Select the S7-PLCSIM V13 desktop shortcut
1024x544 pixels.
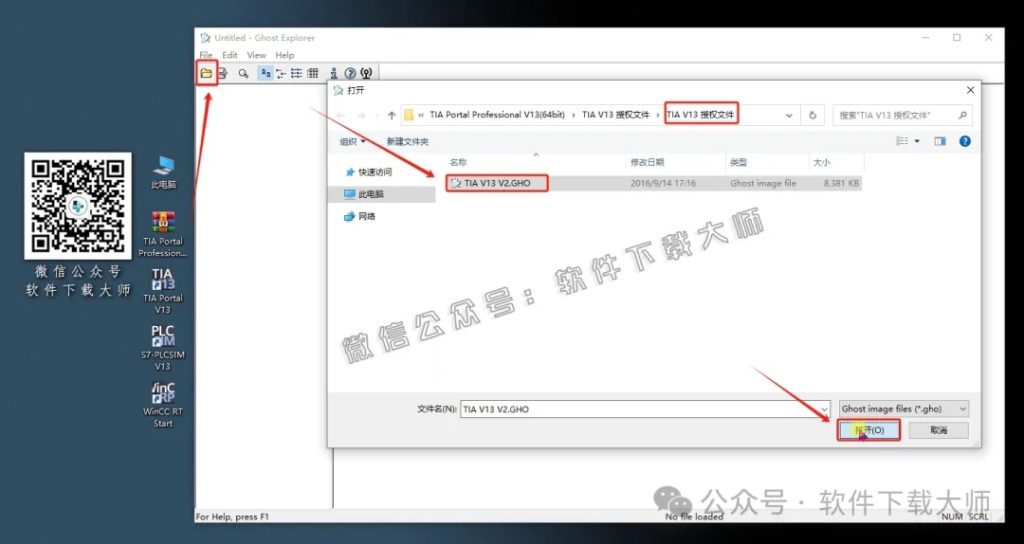163,348
